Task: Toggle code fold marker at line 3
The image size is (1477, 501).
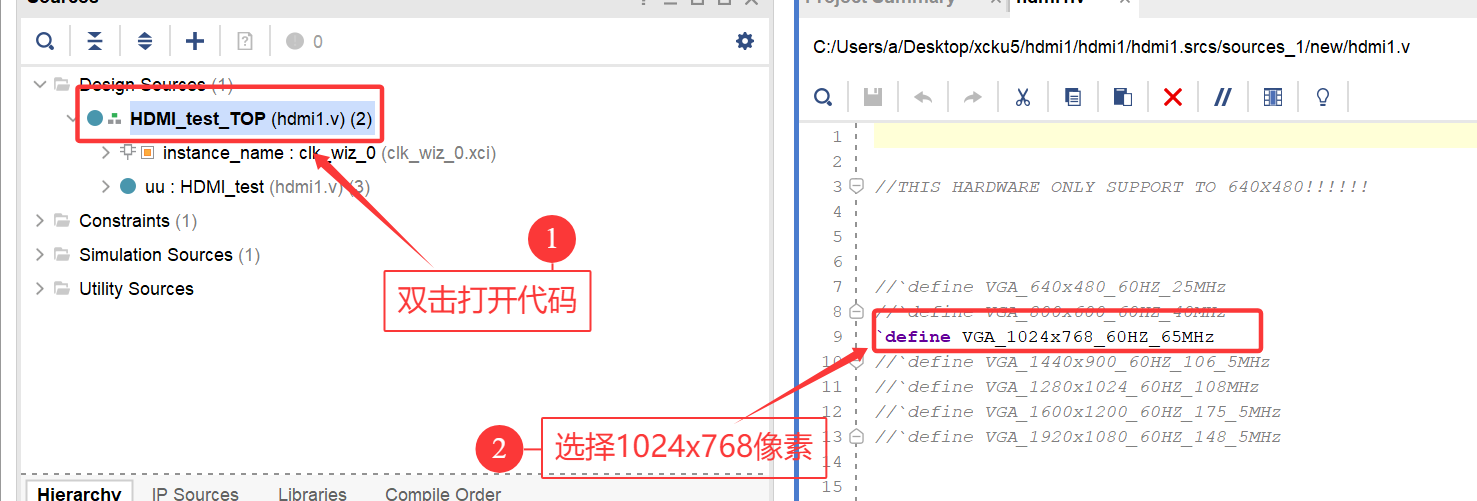Action: click(x=856, y=186)
